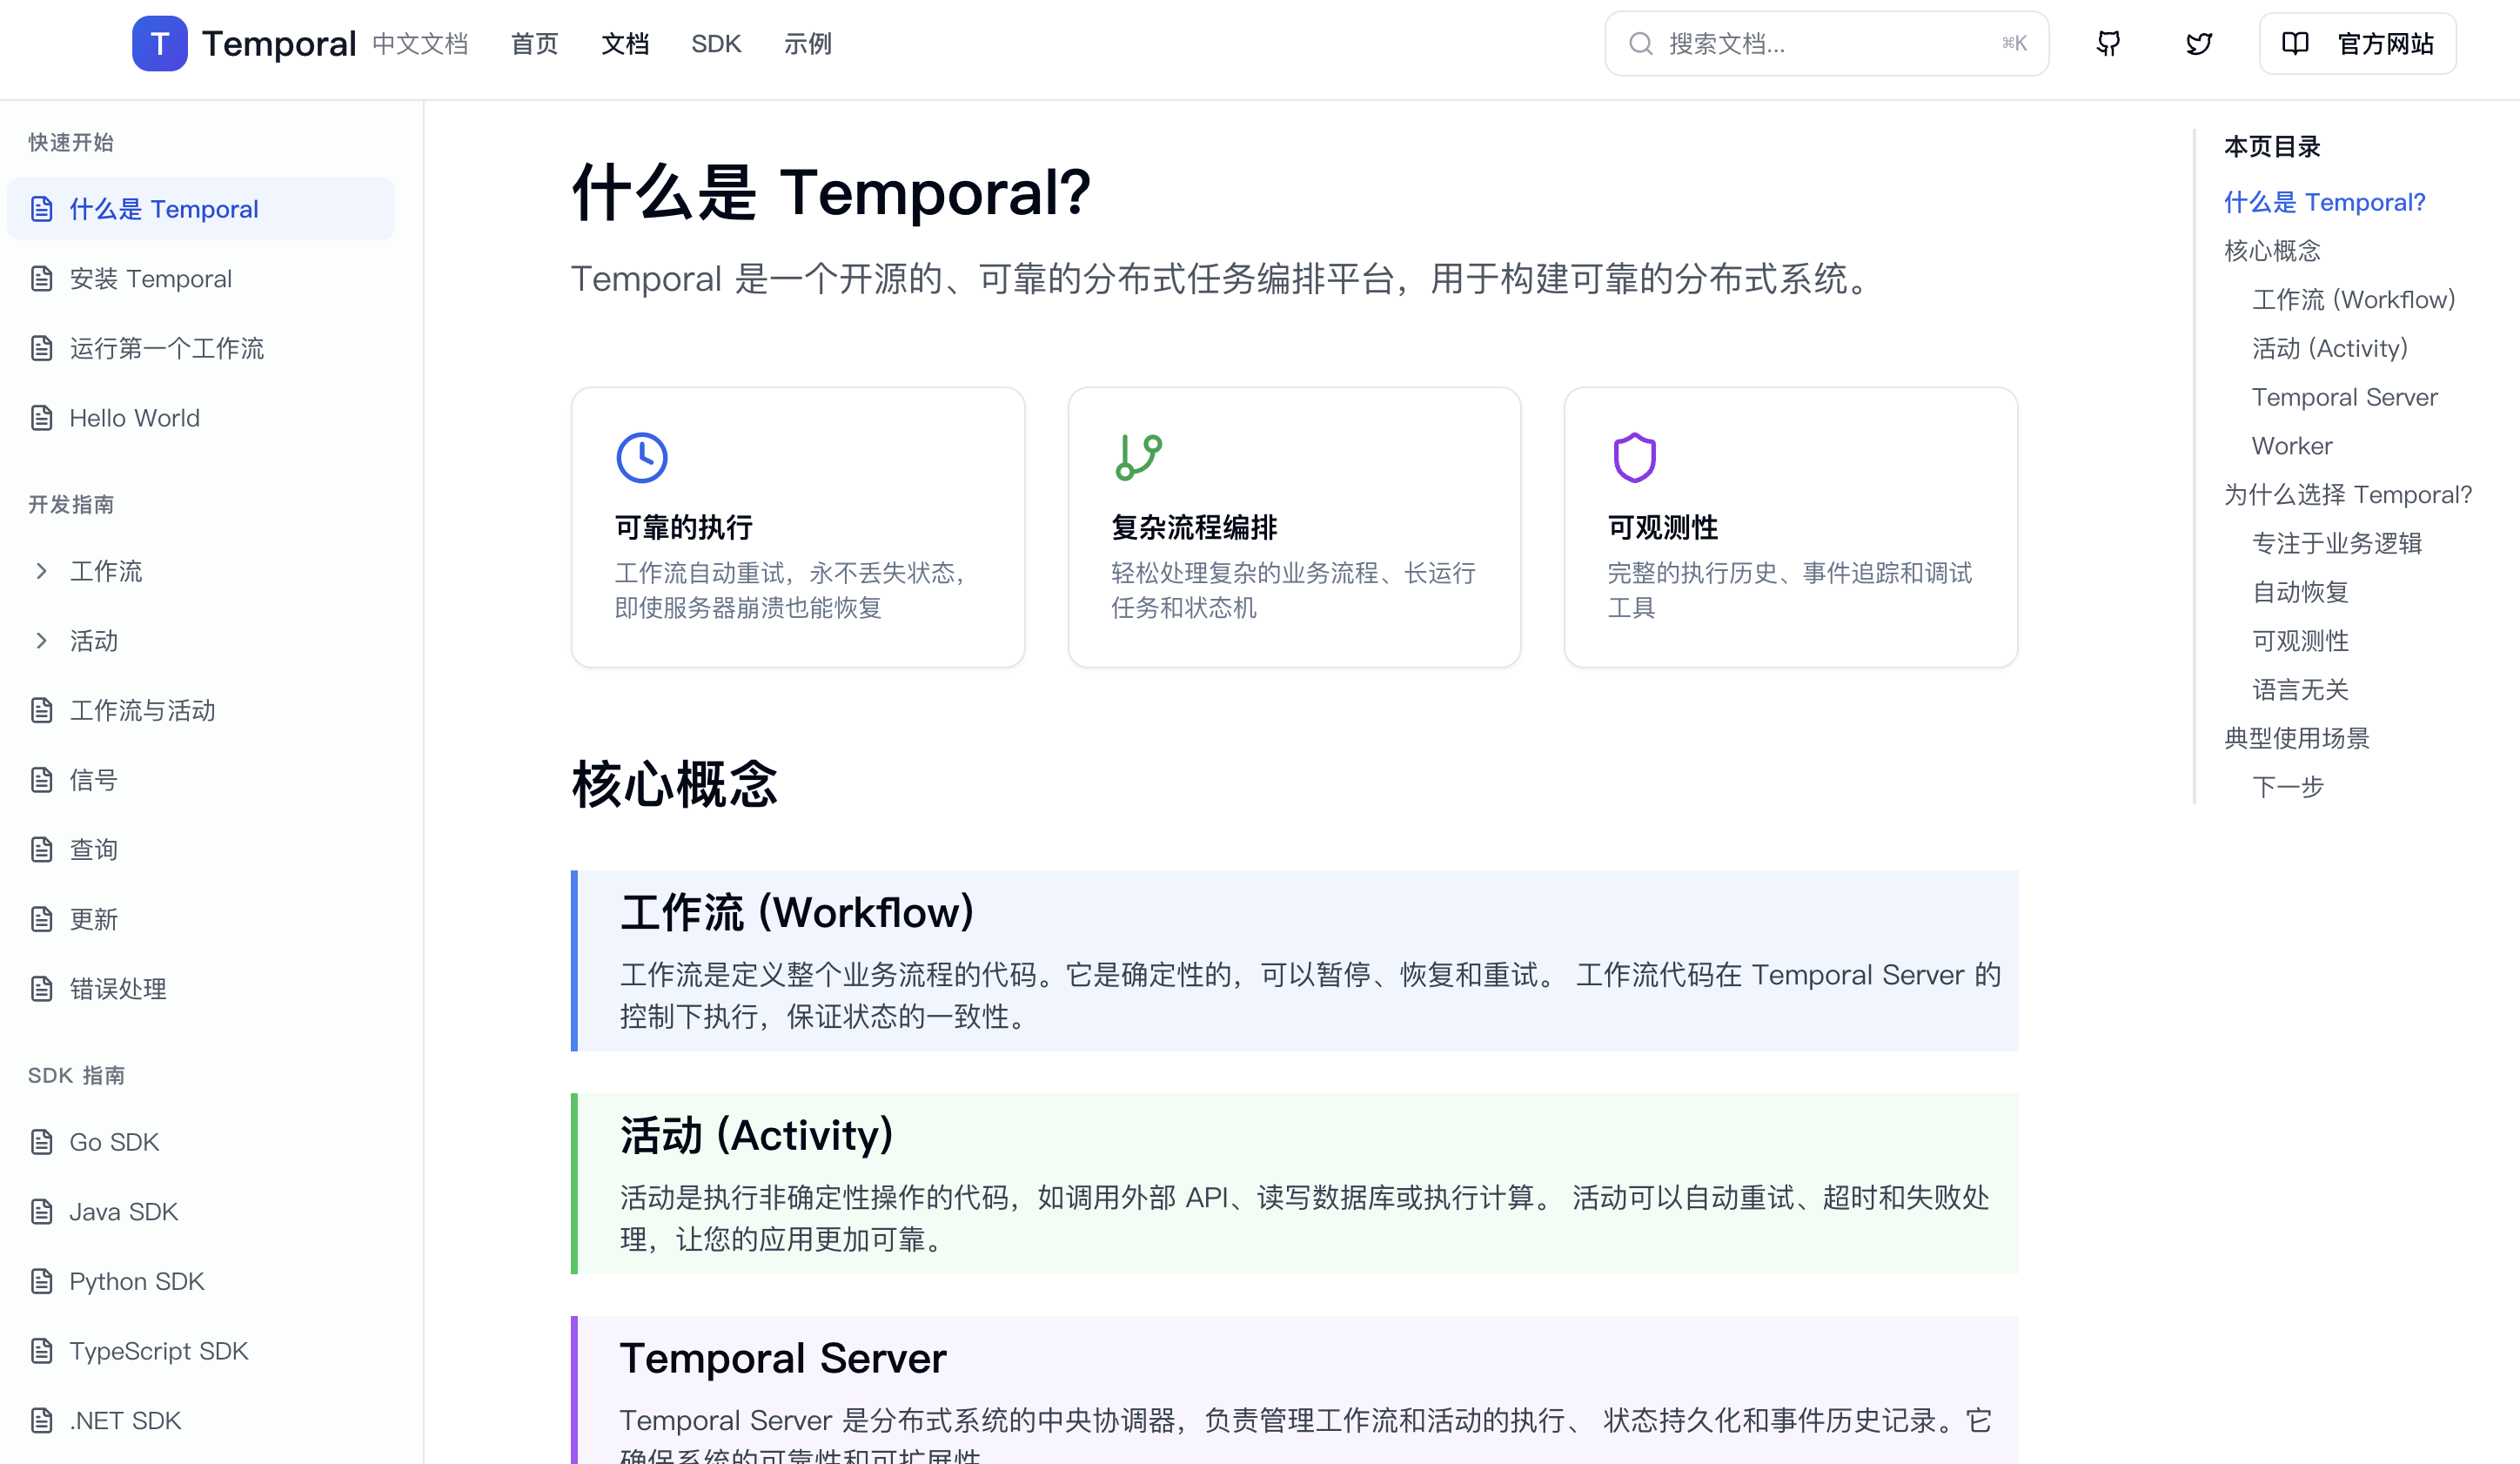Viewport: 2520px width, 1464px height.
Task: Open the SDK navigation menu item
Action: pos(715,43)
